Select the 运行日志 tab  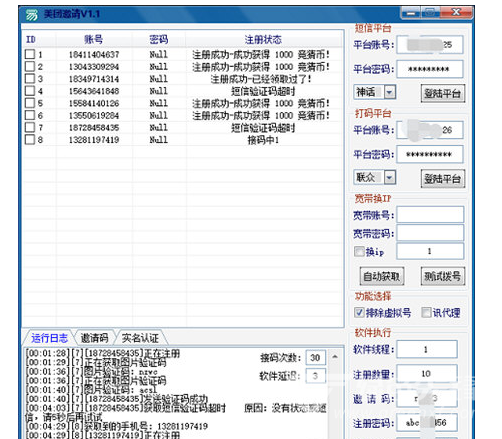coord(49,338)
